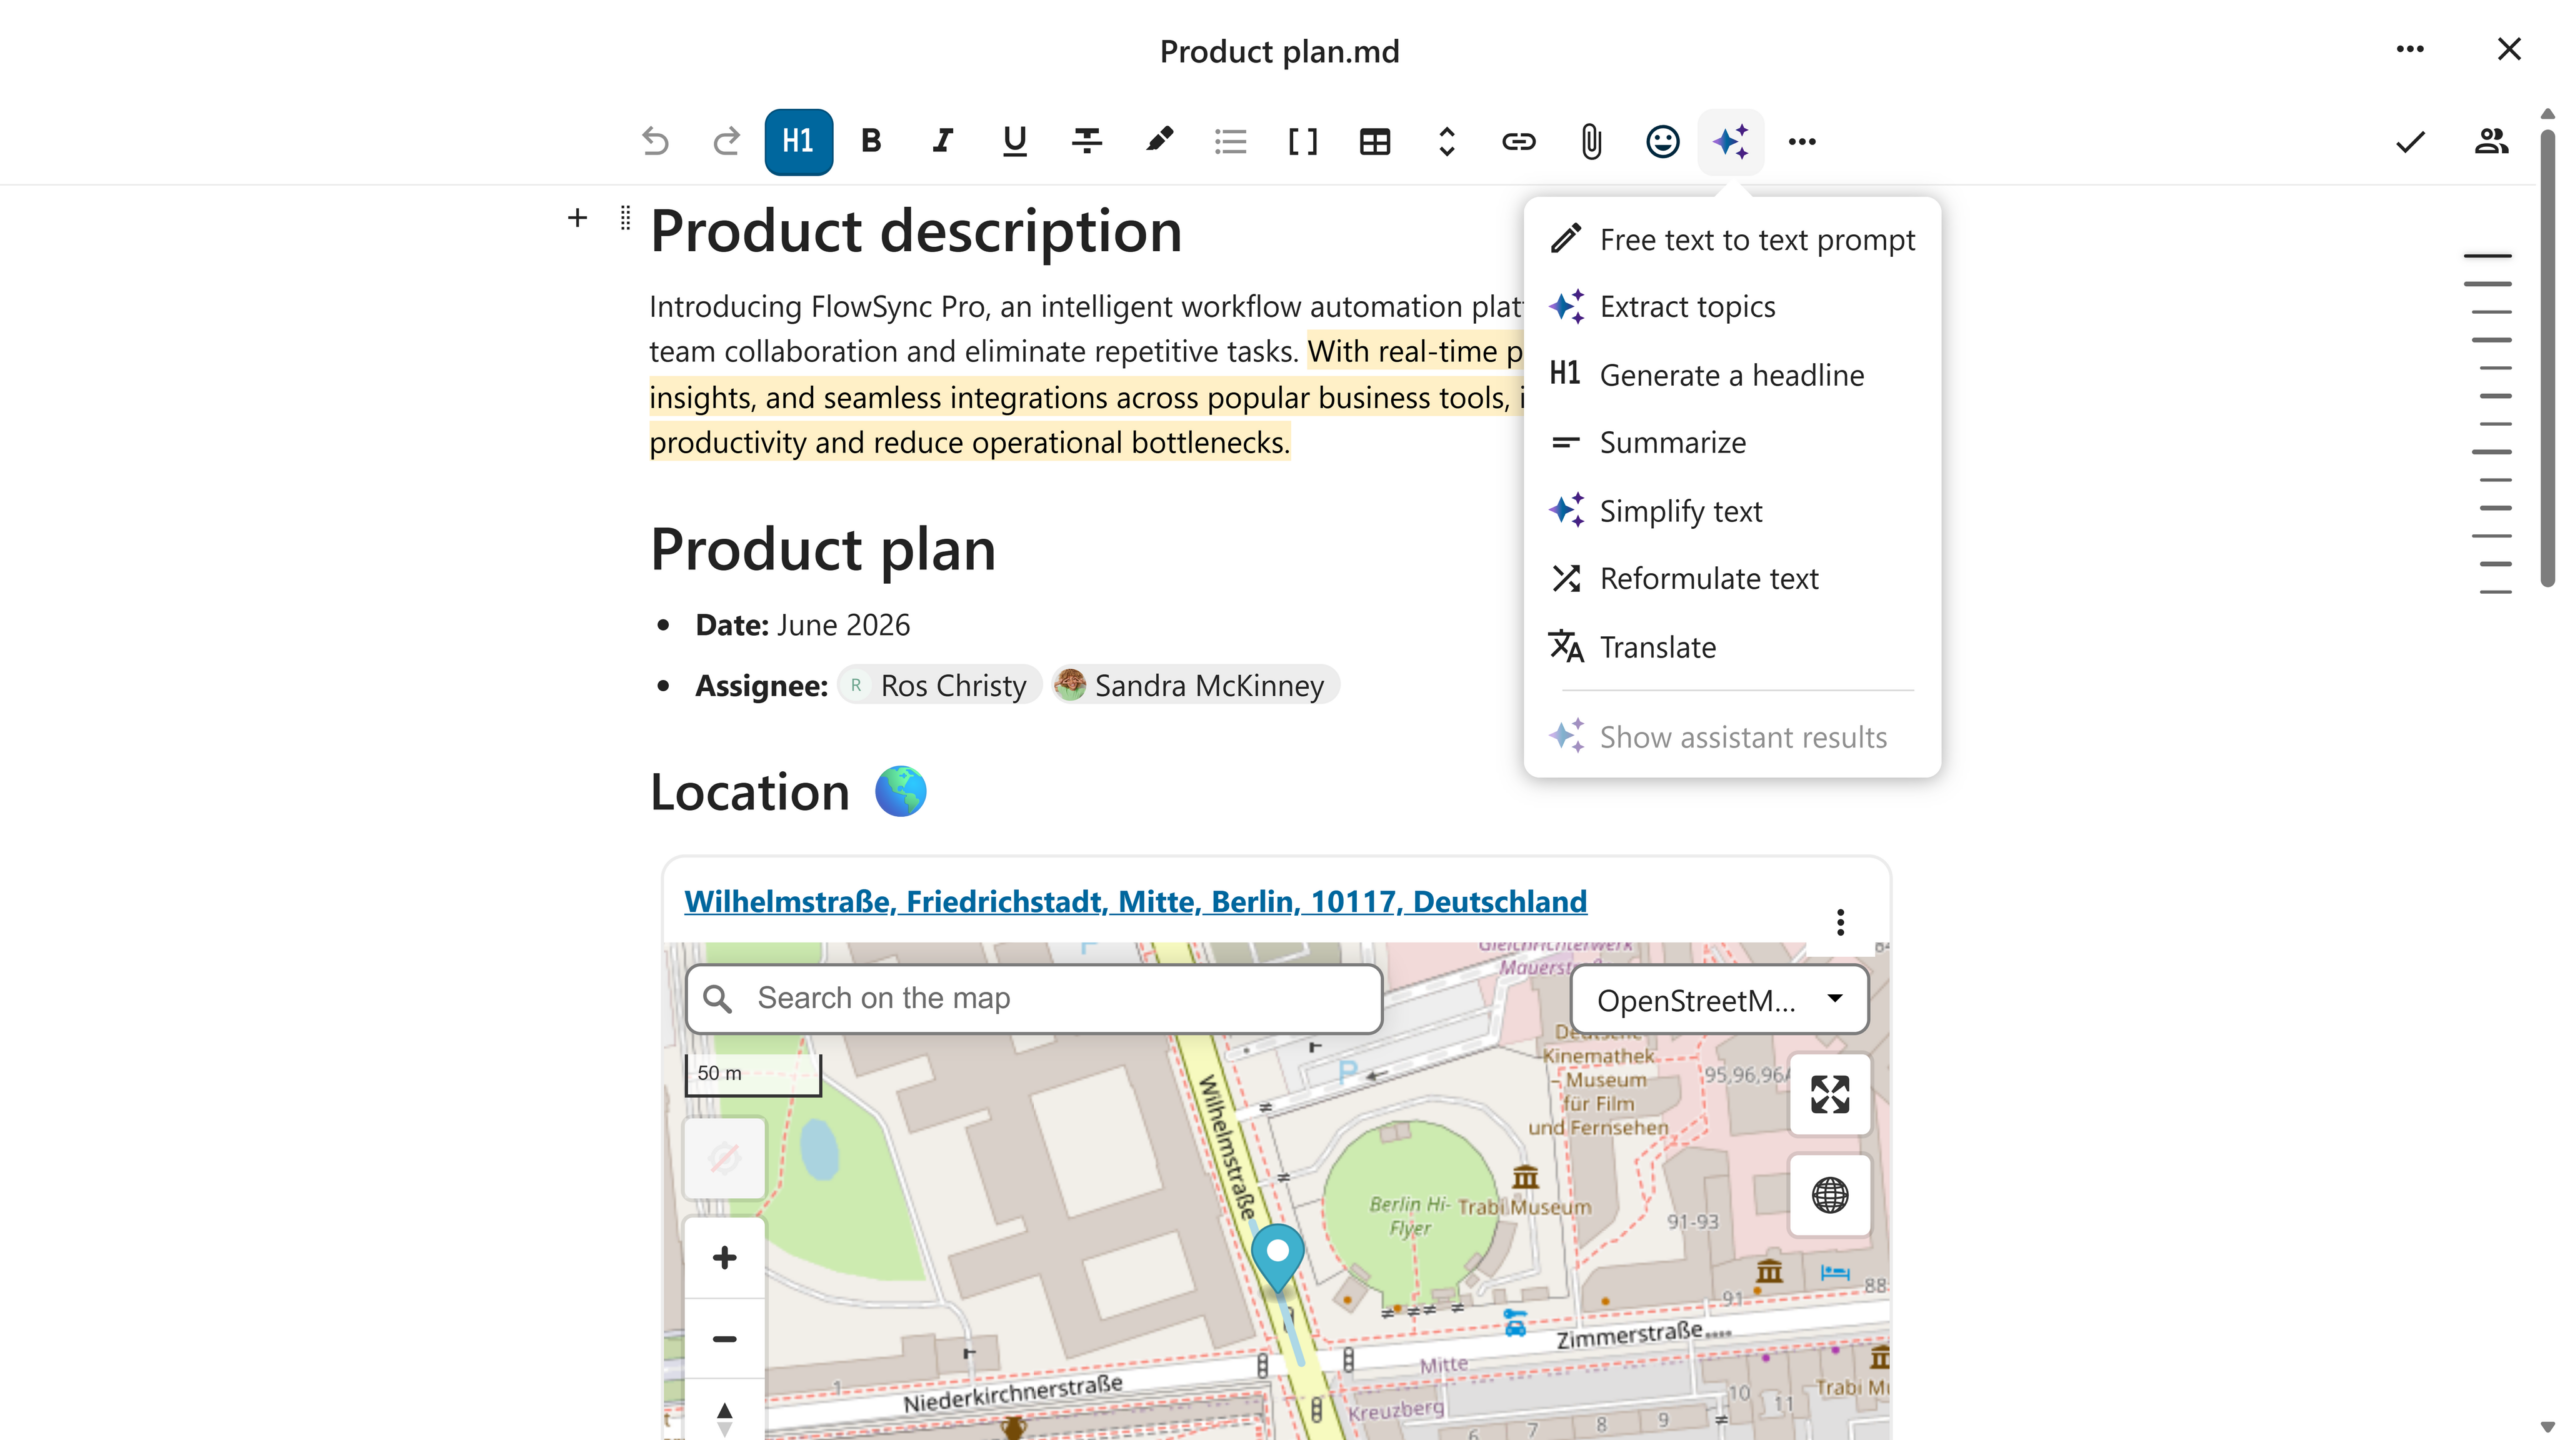The image size is (2560, 1440).
Task: Click the top line in document outline
Action: (x=2487, y=256)
